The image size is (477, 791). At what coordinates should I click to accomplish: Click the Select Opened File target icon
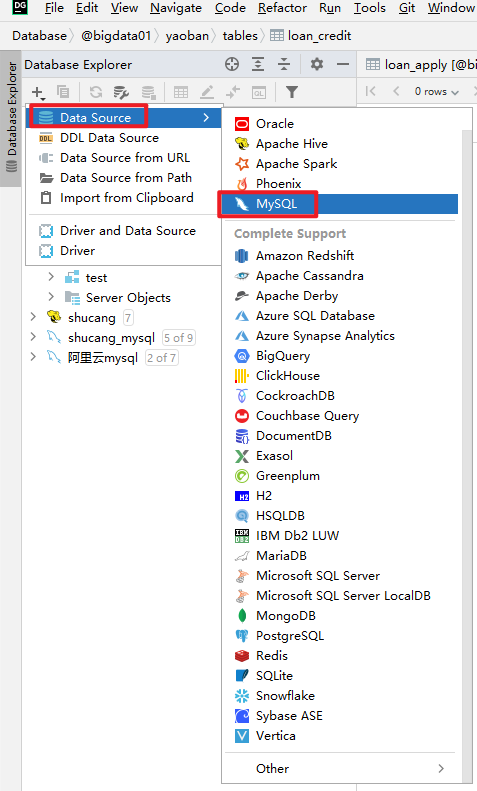232,64
